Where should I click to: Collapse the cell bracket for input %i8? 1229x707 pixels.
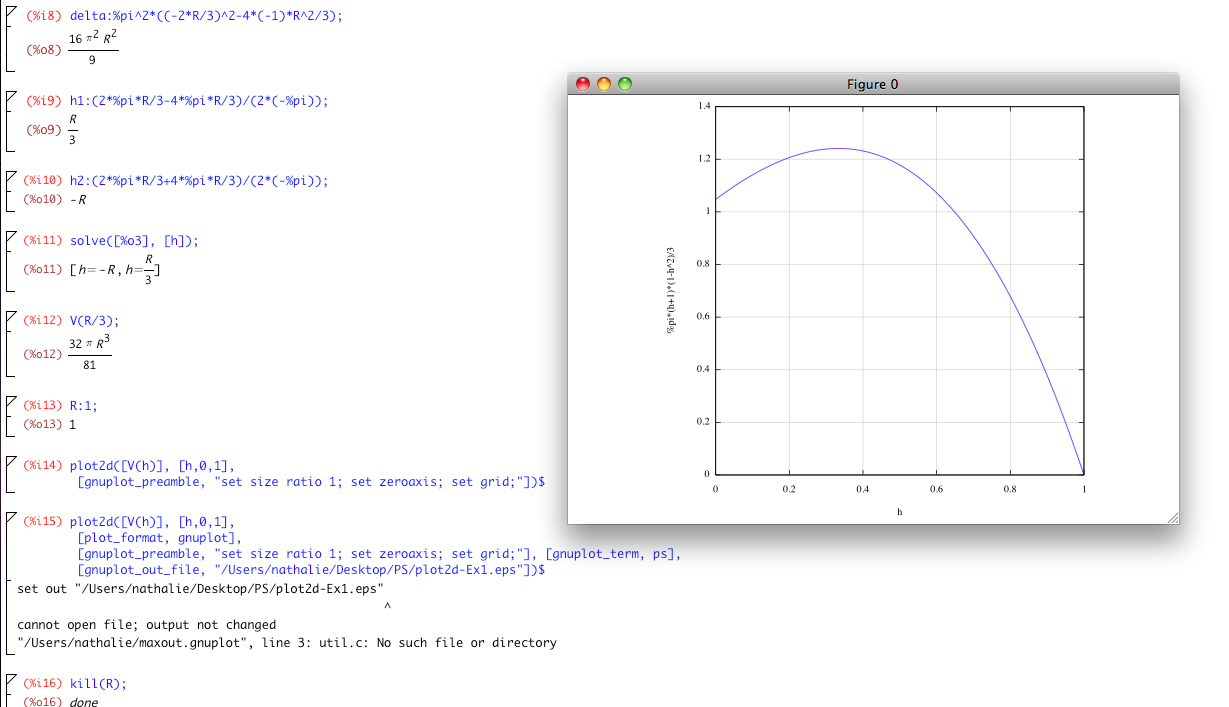pyautogui.click(x=10, y=12)
